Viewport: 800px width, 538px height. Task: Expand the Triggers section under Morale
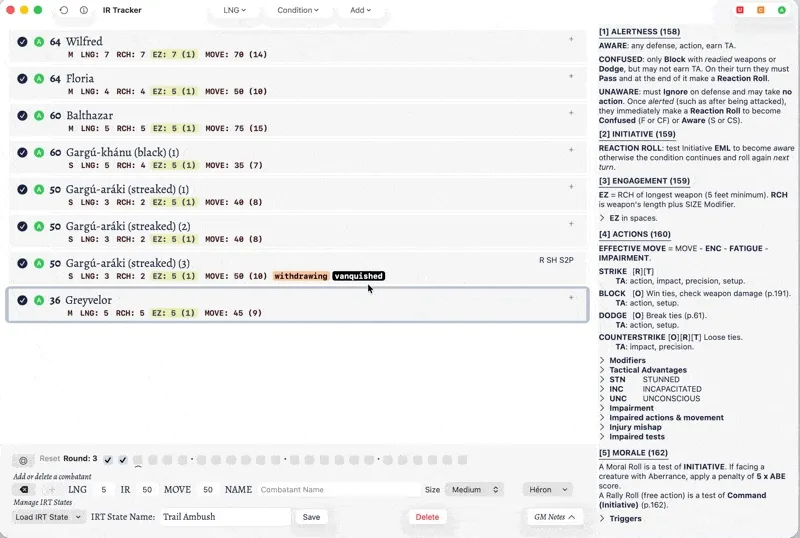(x=602, y=519)
